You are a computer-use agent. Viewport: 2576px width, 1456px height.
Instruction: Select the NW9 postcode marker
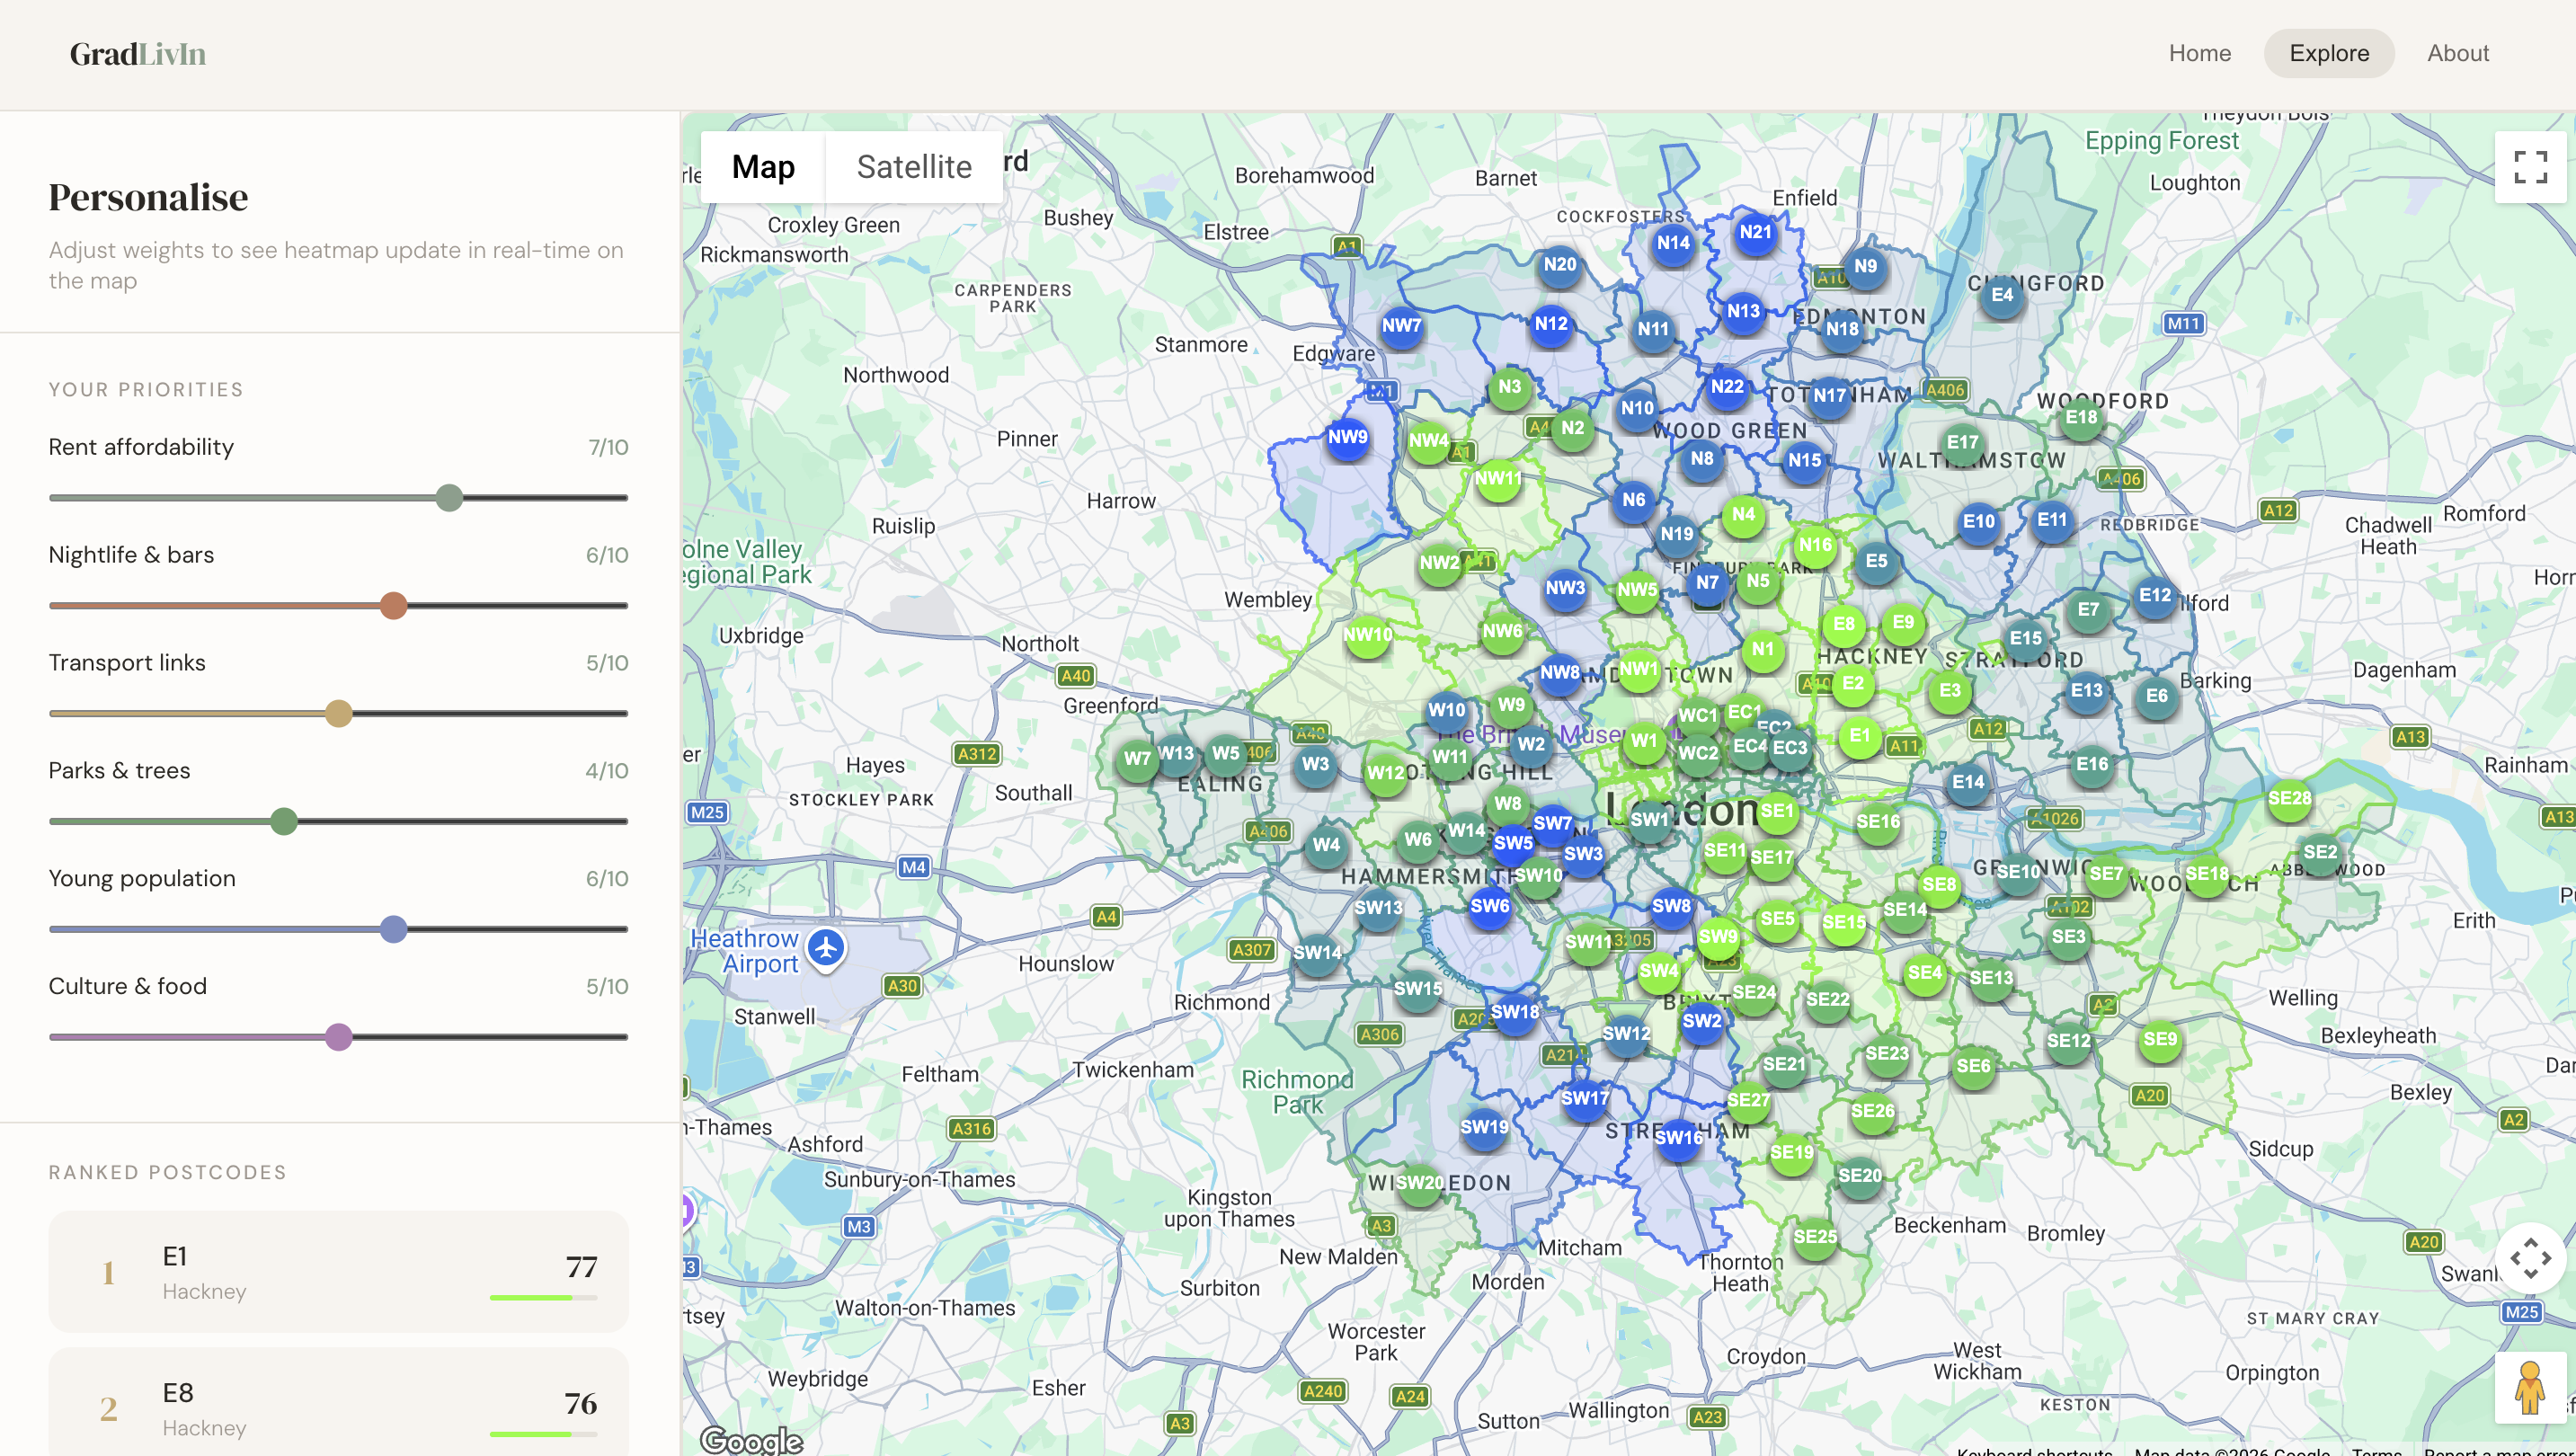point(1347,438)
